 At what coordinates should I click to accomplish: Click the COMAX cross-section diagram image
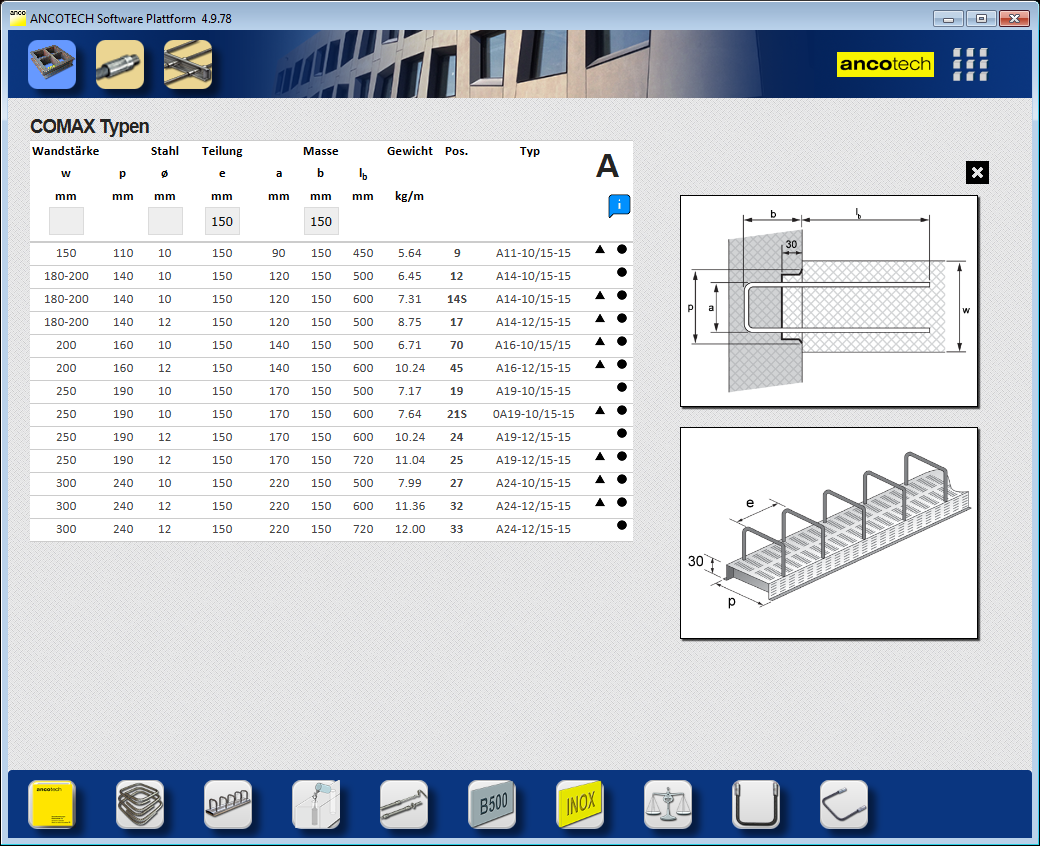829,301
